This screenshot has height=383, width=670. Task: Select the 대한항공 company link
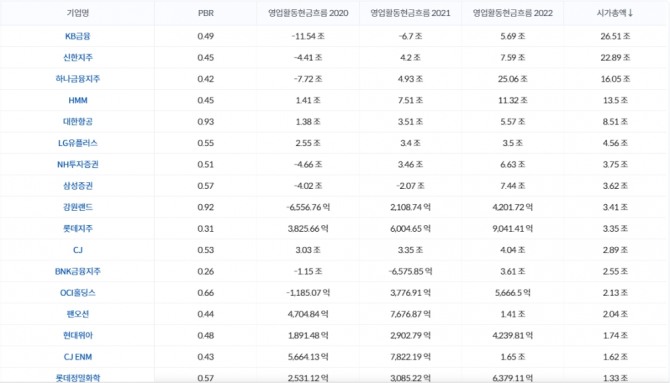point(78,121)
